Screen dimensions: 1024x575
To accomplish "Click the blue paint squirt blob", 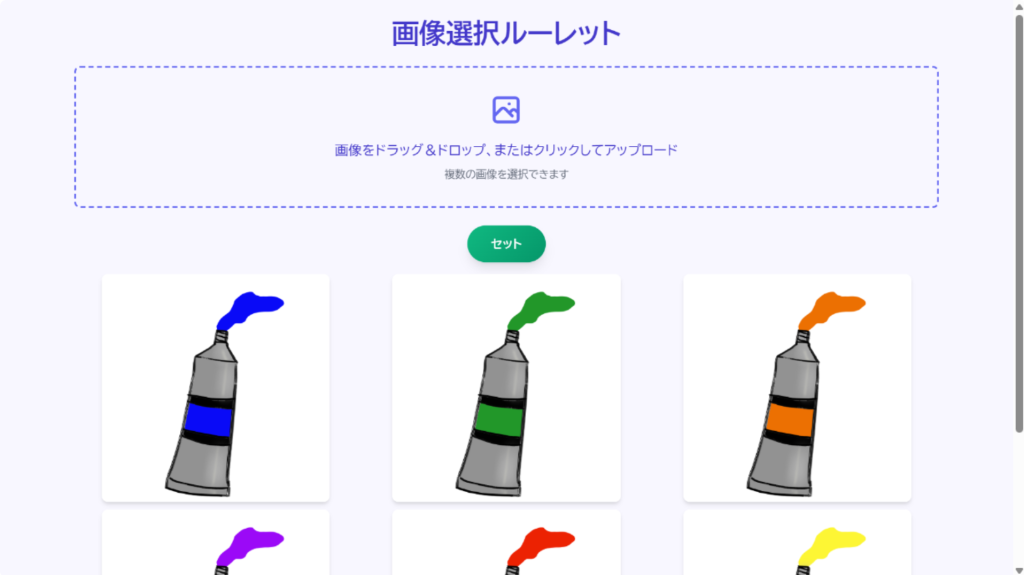I will tap(249, 310).
